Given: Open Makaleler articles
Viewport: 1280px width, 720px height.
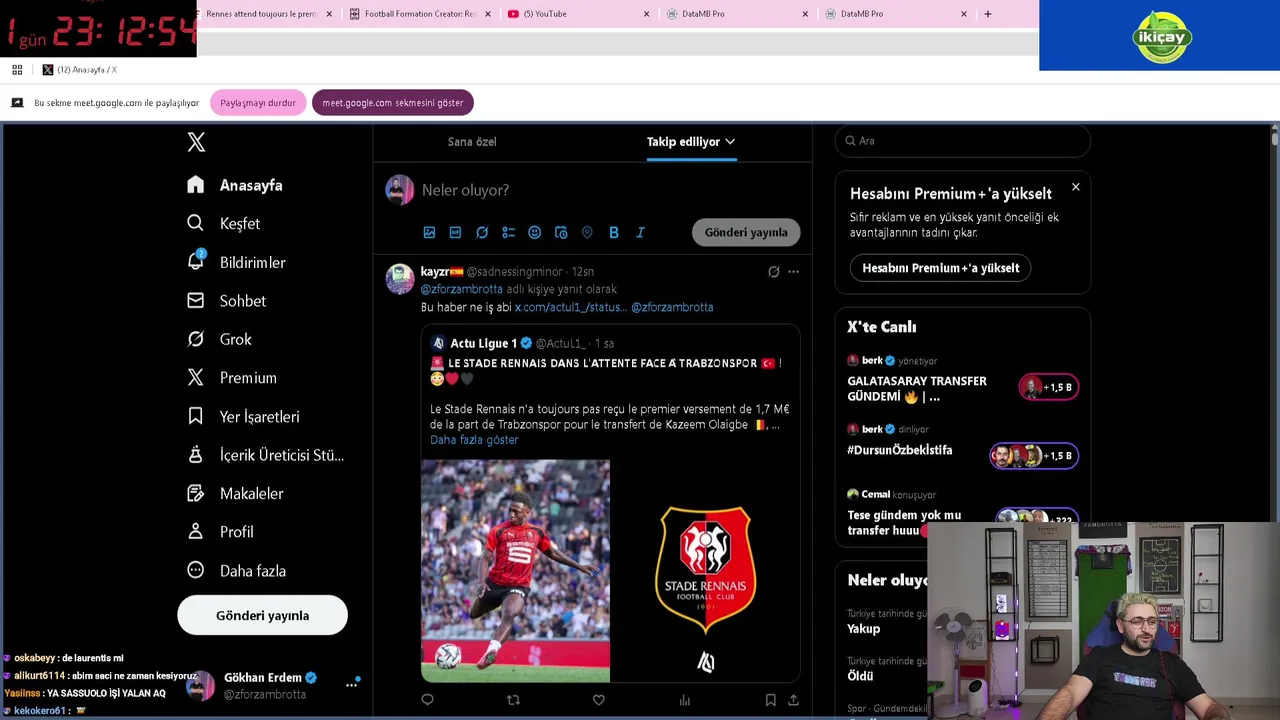Looking at the screenshot, I should (236, 493).
